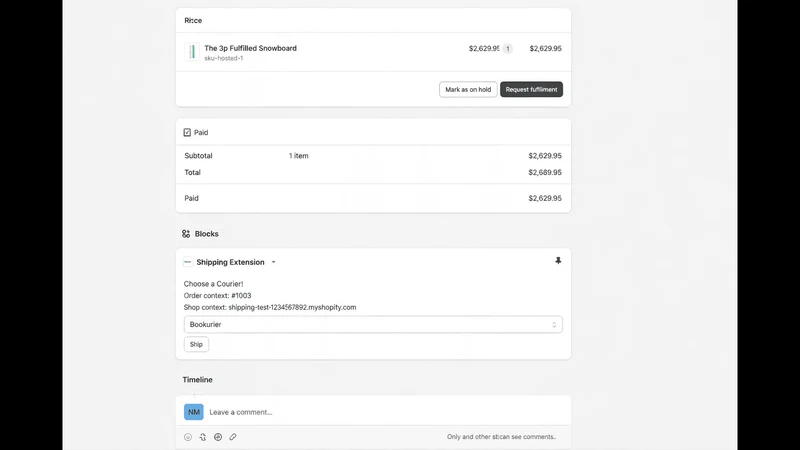Open The 3p Fulfilled Snowboard product link
Viewport: 800px width, 450px height.
click(x=251, y=48)
